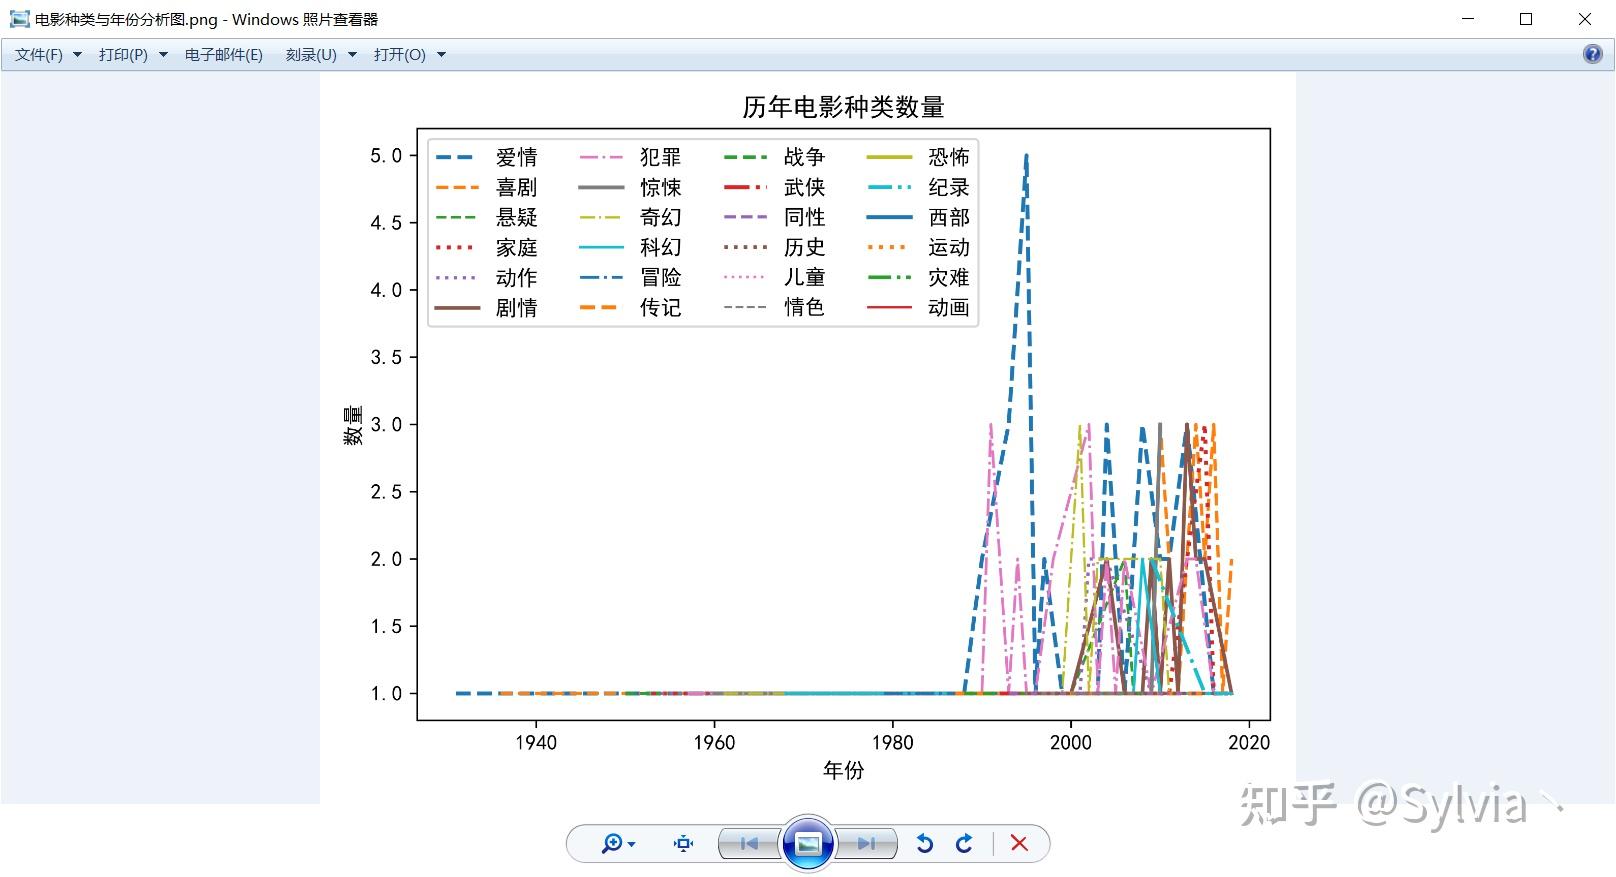Rotate the image clockwise
The height and width of the screenshot is (877, 1616).
coord(964,844)
